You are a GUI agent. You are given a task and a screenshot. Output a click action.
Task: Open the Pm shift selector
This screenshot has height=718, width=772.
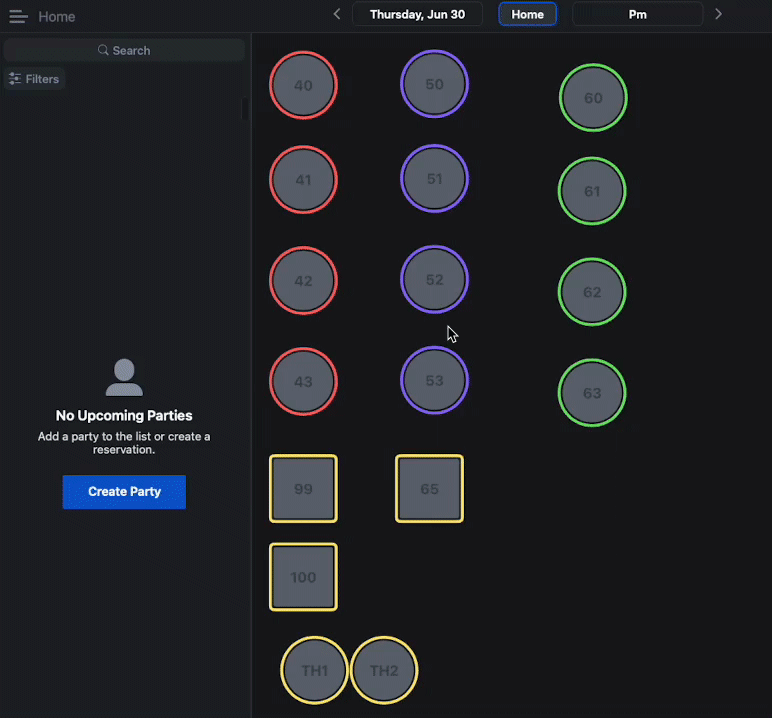click(638, 14)
